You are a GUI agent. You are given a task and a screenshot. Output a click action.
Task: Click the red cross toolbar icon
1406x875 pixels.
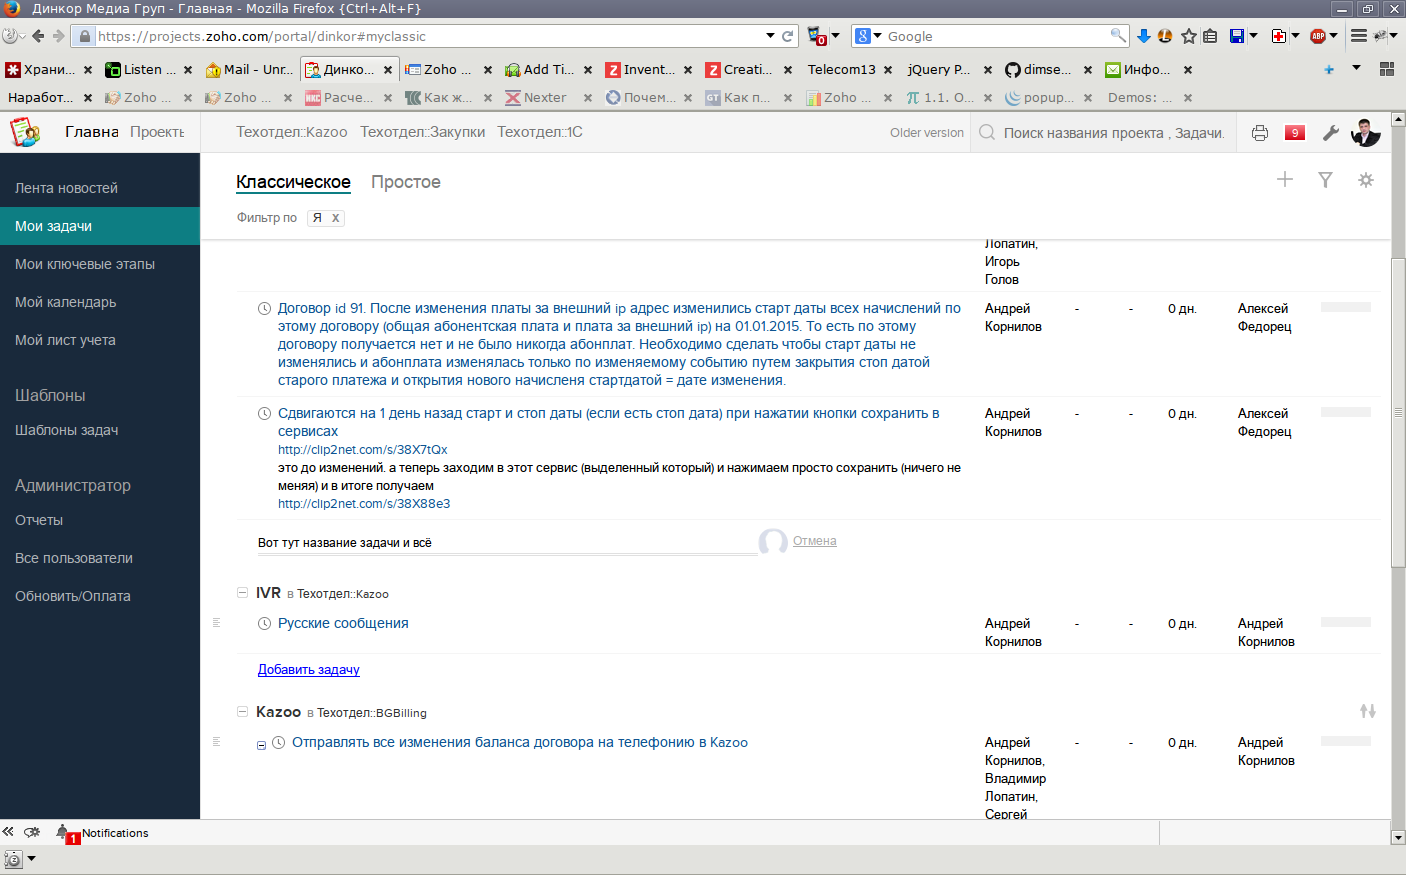pos(1278,36)
